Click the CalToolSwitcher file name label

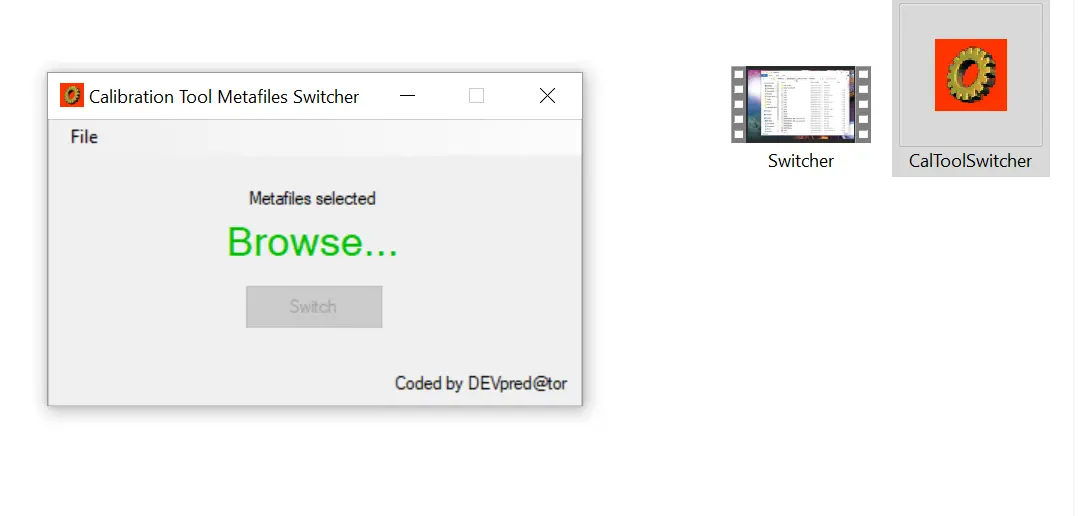pos(970,161)
